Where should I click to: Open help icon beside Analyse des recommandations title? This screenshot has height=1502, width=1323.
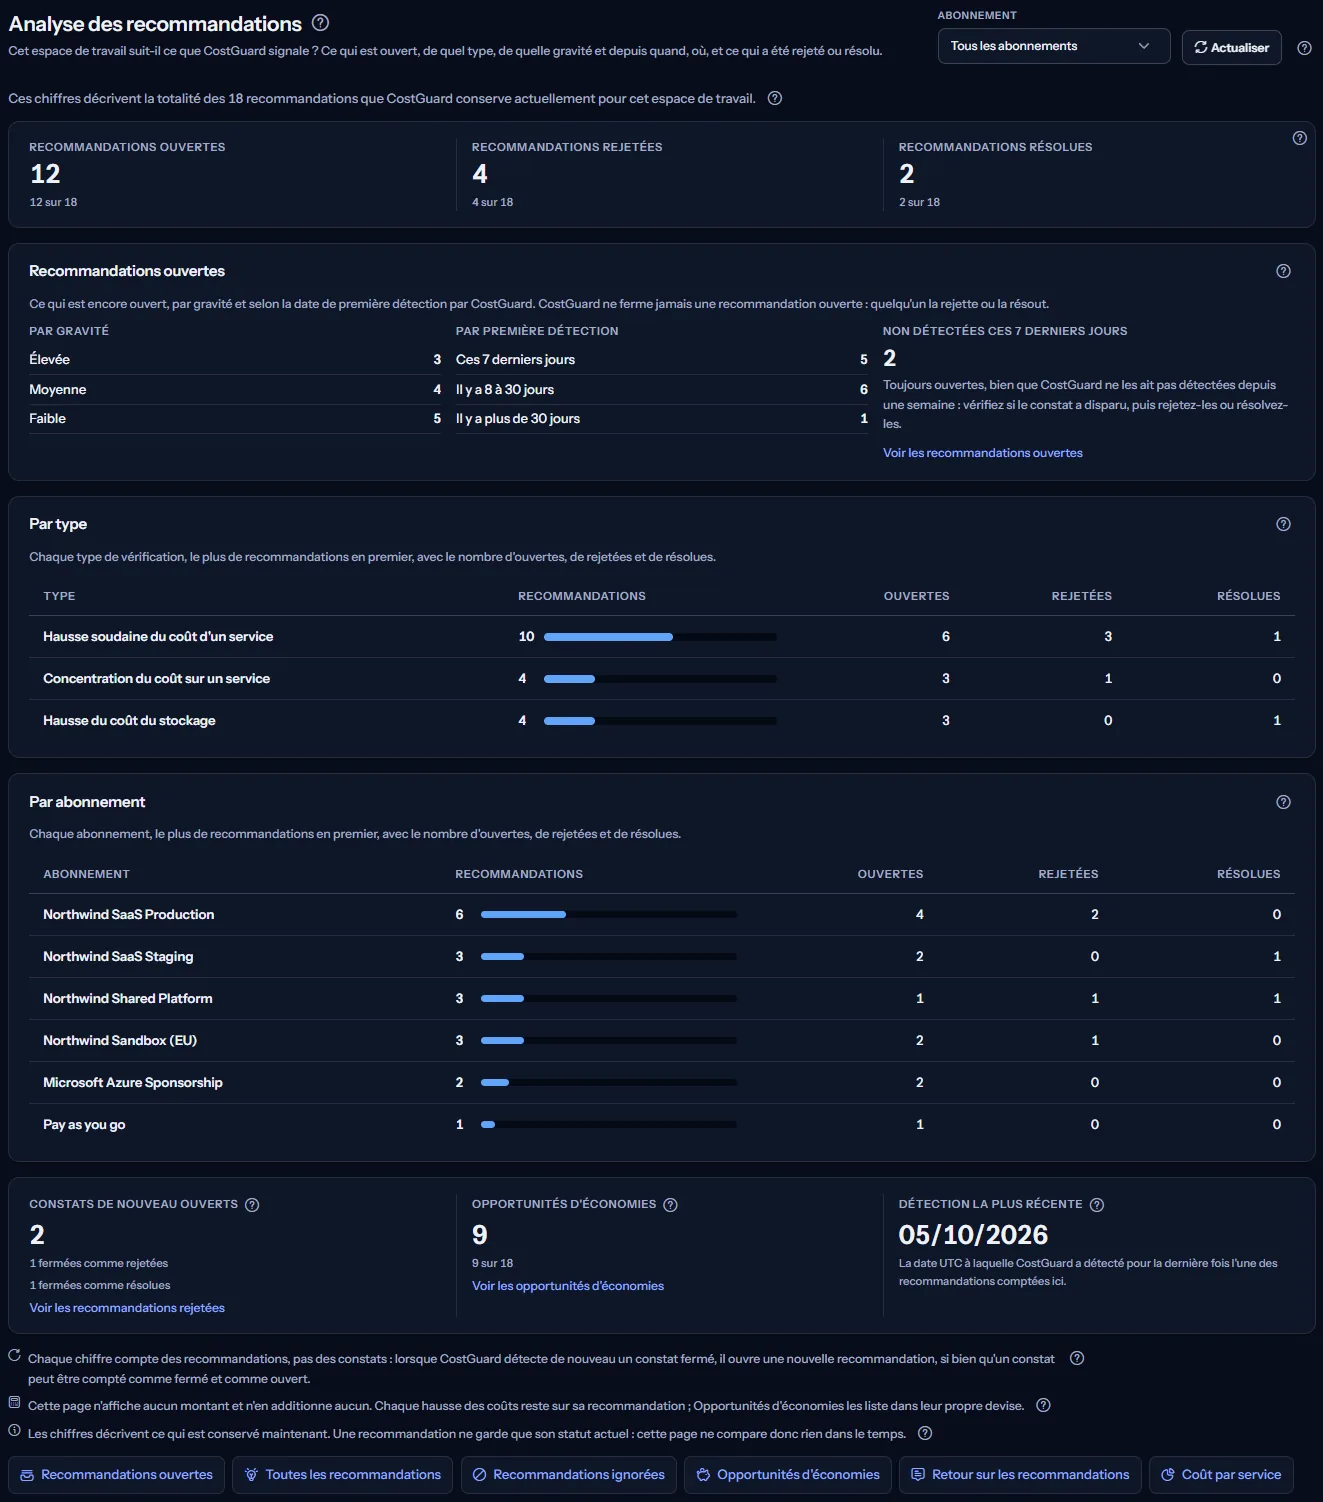click(x=320, y=22)
